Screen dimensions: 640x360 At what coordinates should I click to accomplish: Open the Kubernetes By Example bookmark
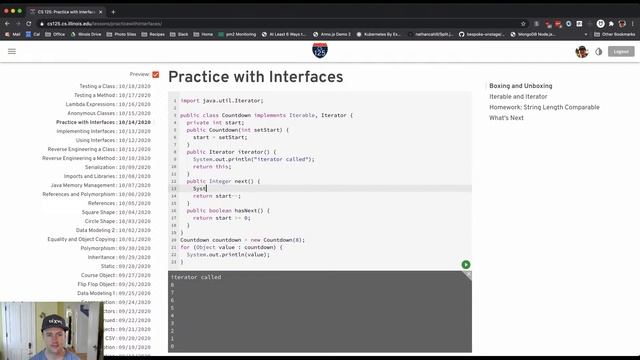coord(378,34)
